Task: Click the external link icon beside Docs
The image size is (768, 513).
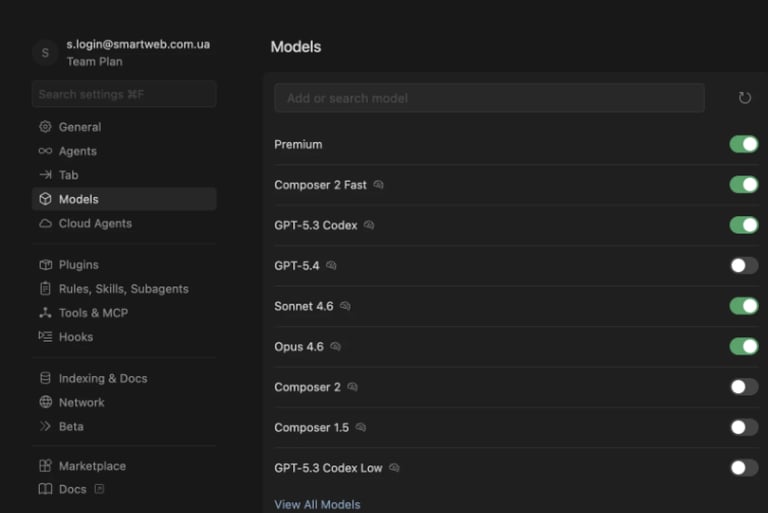Action: point(99,489)
